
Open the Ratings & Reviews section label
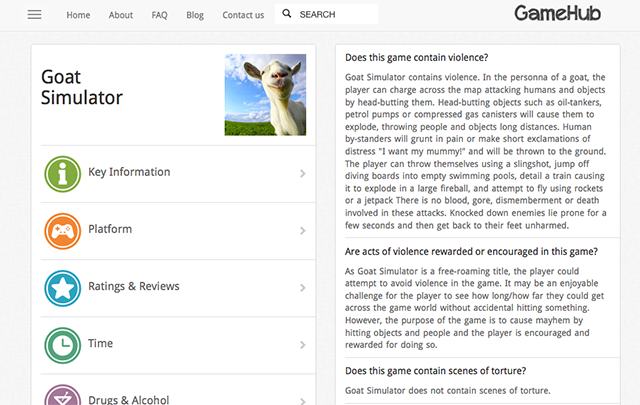pyautogui.click(x=134, y=286)
